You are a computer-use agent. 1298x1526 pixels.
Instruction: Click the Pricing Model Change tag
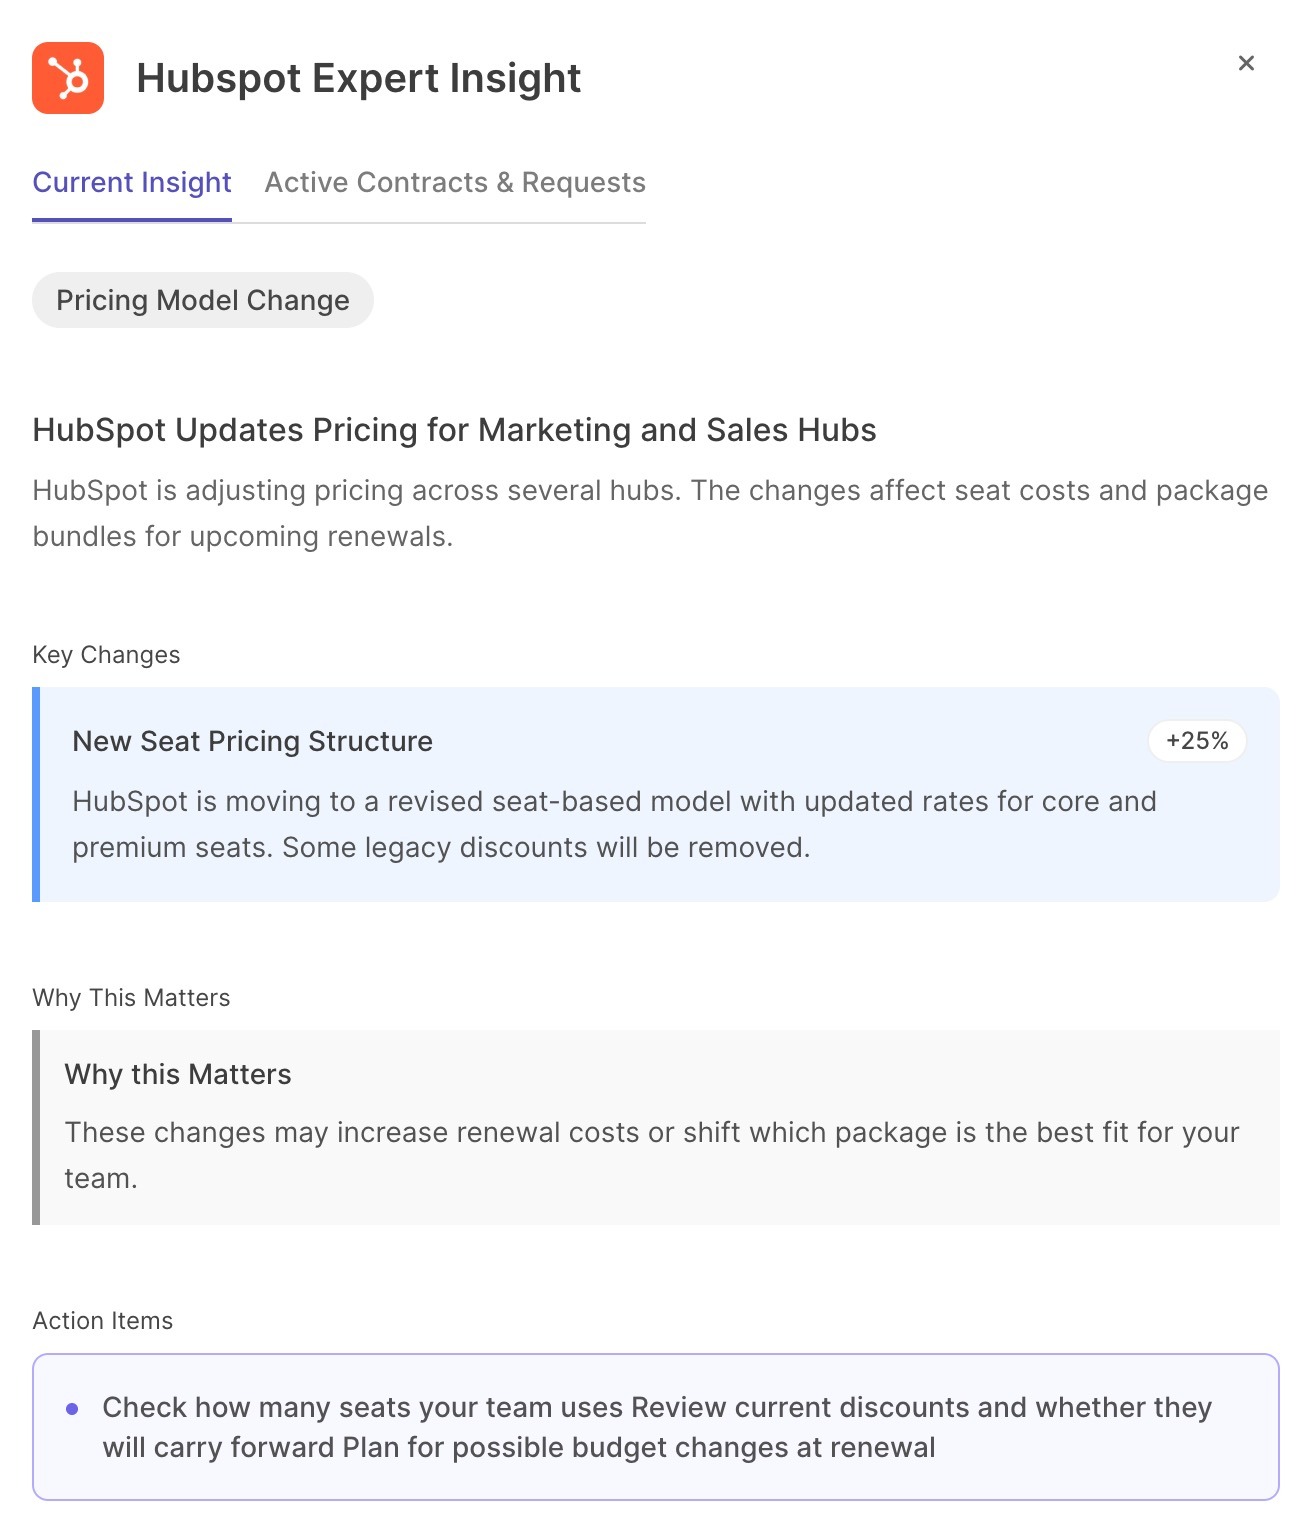[x=203, y=300]
